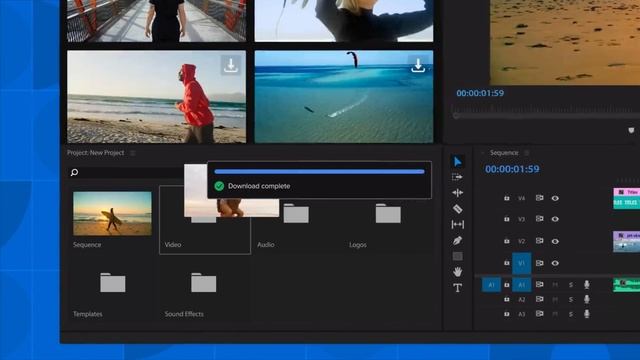Hide track V1 with eye icon
This screenshot has height=360, width=640.
coord(555,263)
